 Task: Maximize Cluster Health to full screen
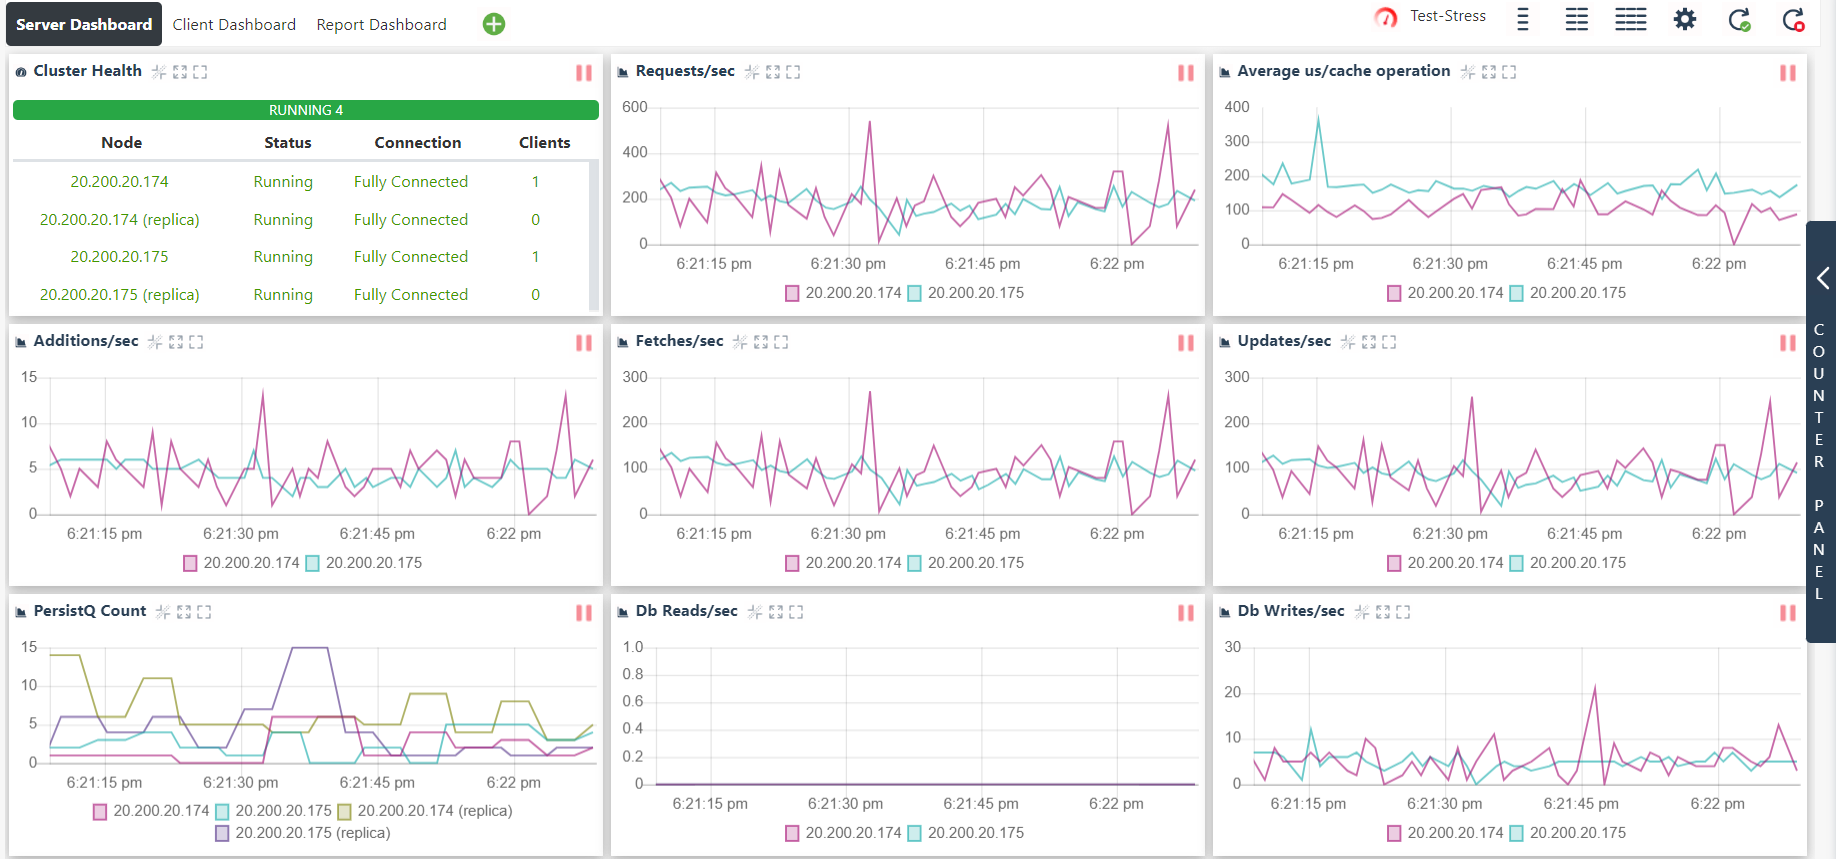pos(200,72)
